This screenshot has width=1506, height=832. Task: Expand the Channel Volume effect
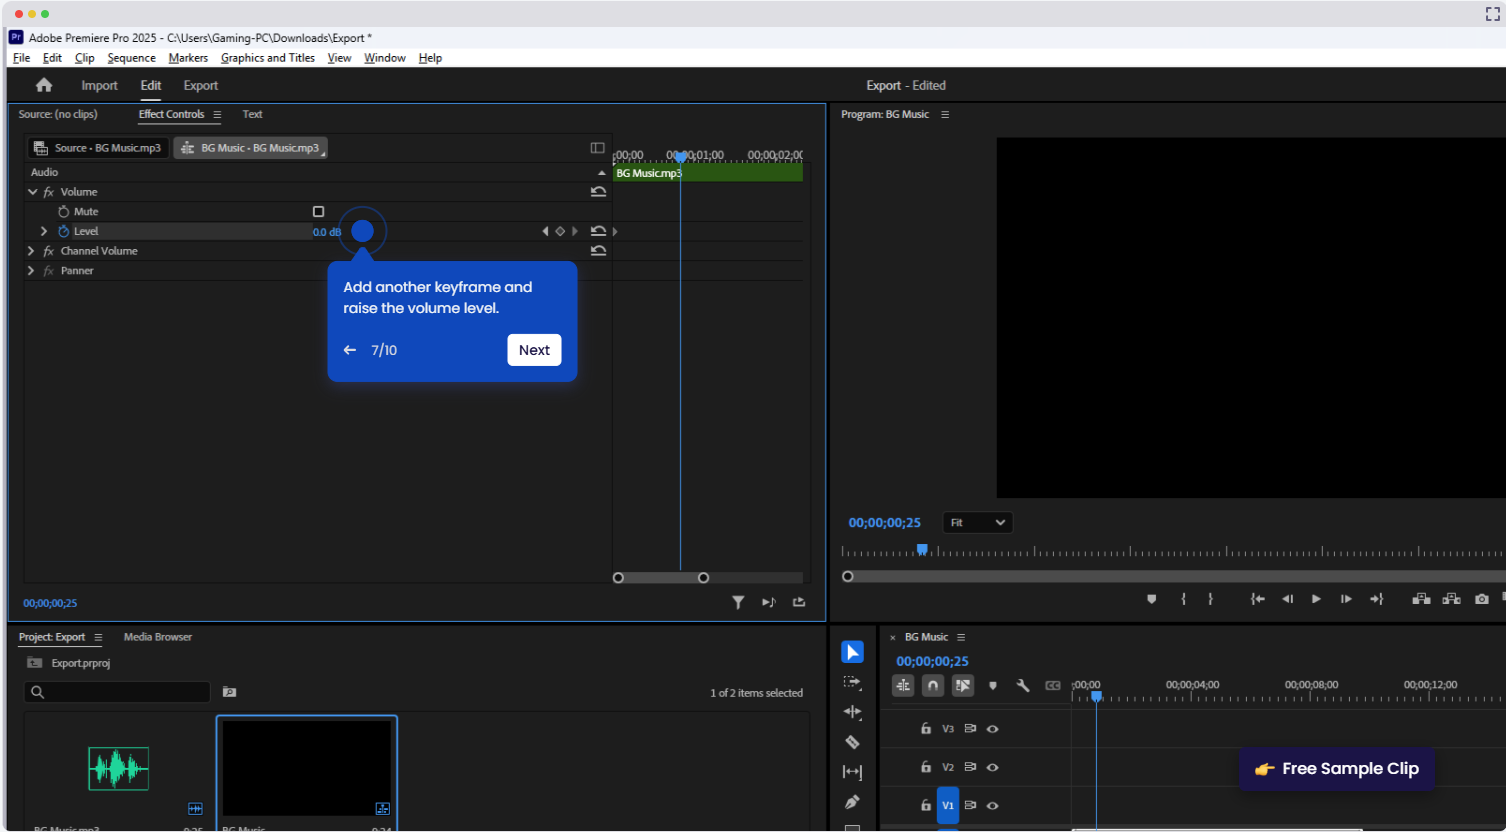point(30,251)
